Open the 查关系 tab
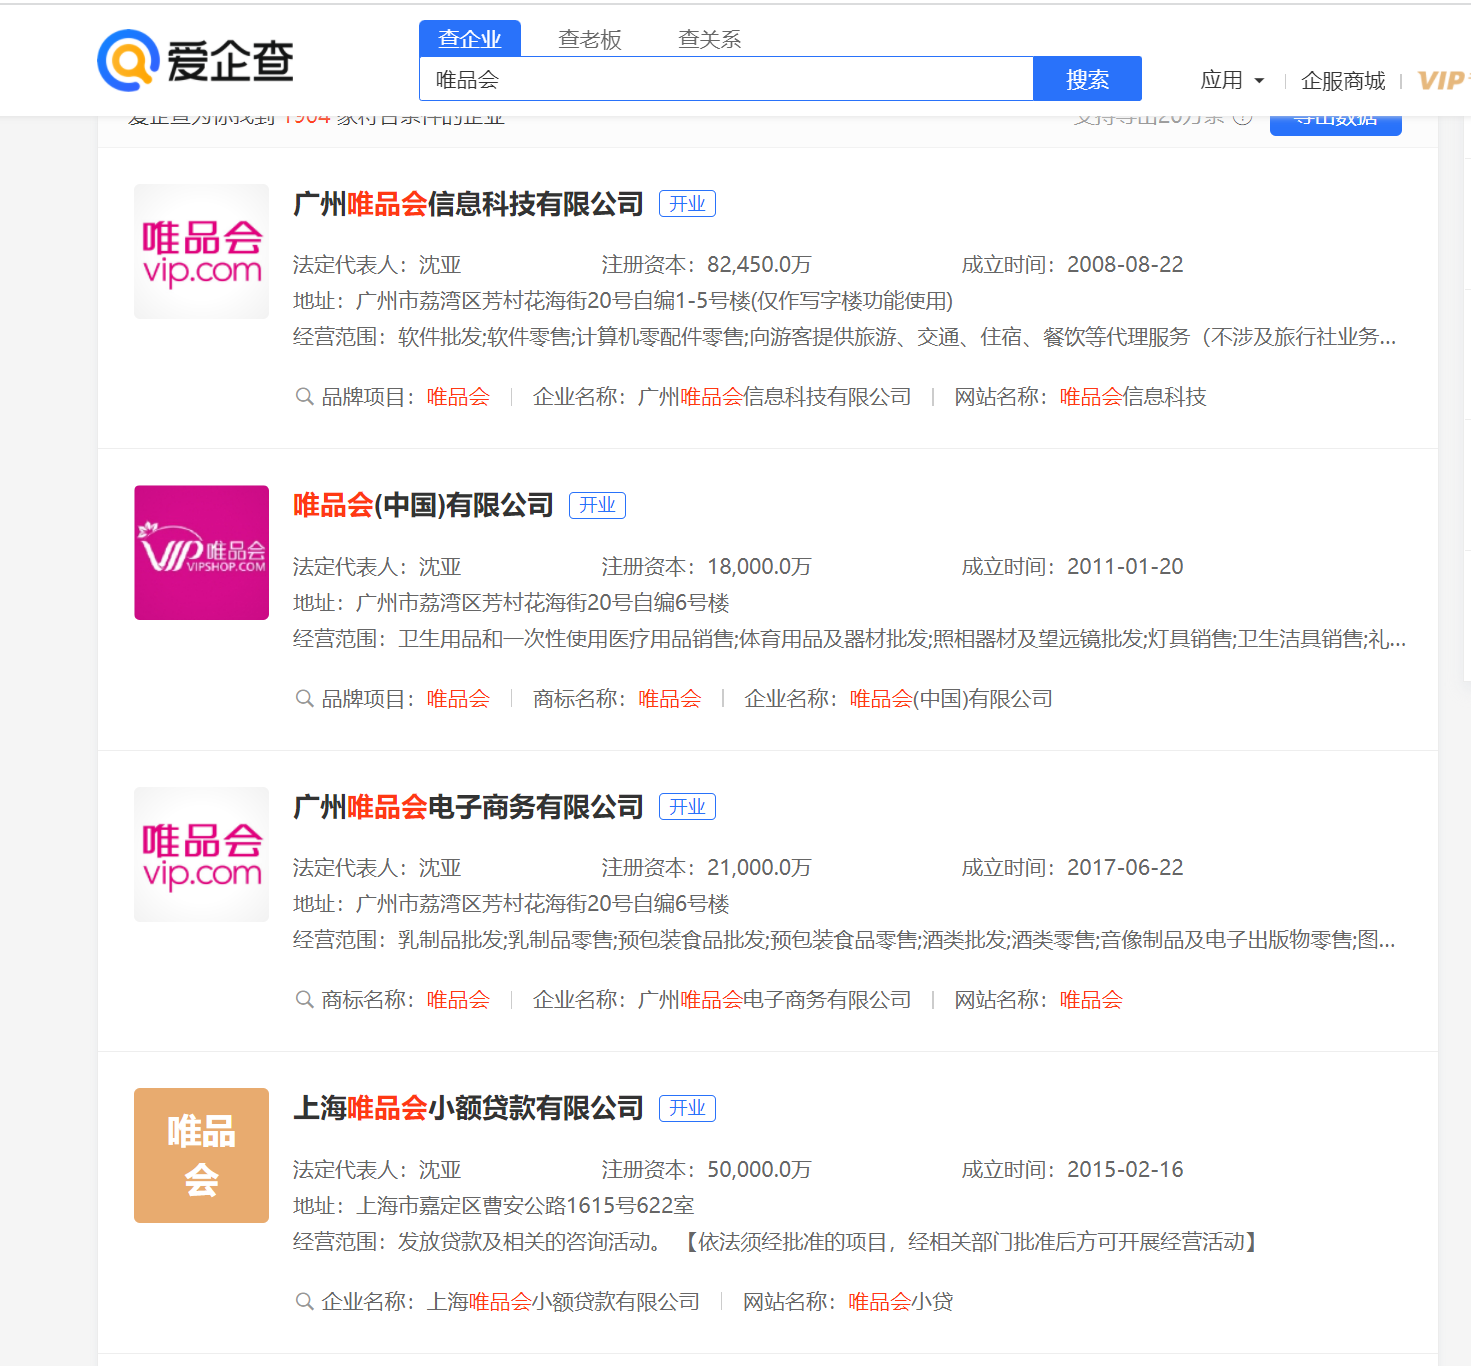1471x1366 pixels. [x=710, y=39]
